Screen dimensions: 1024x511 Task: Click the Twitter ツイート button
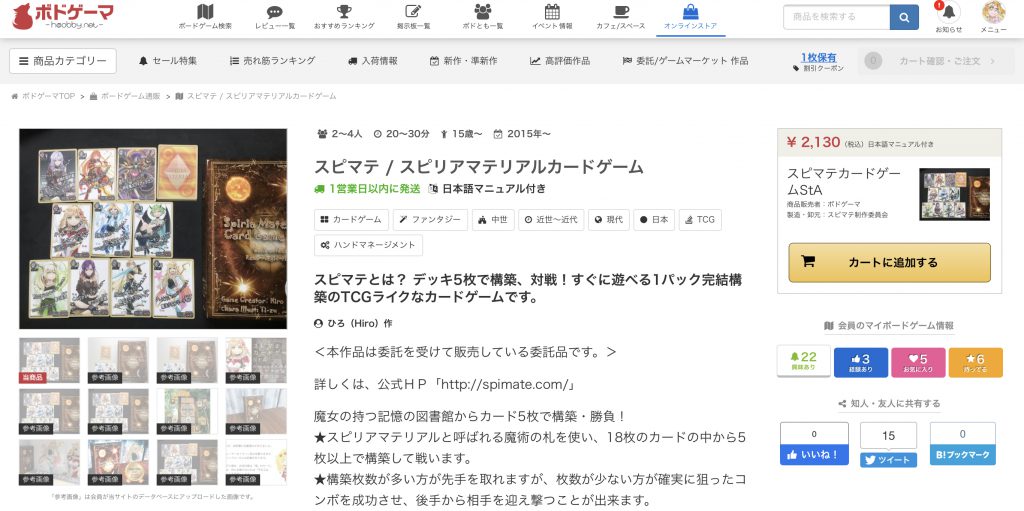[x=888, y=460]
